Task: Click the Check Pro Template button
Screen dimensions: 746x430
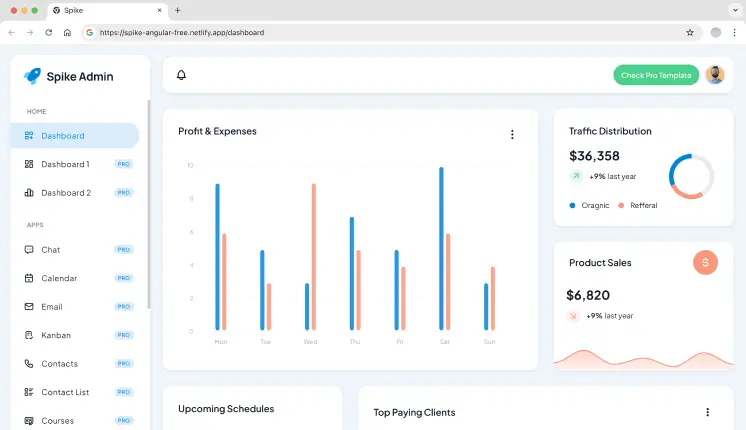Action: (656, 75)
